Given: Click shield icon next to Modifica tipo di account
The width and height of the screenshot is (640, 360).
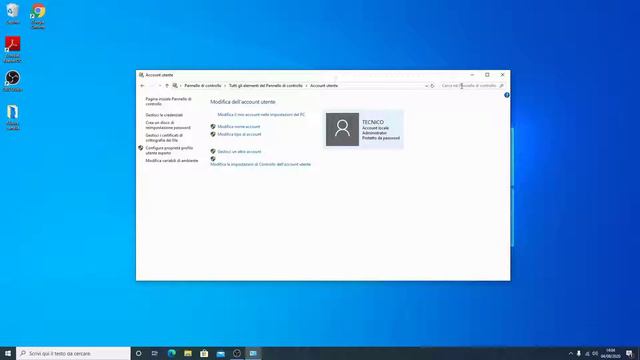Looking at the screenshot, I should [213, 134].
